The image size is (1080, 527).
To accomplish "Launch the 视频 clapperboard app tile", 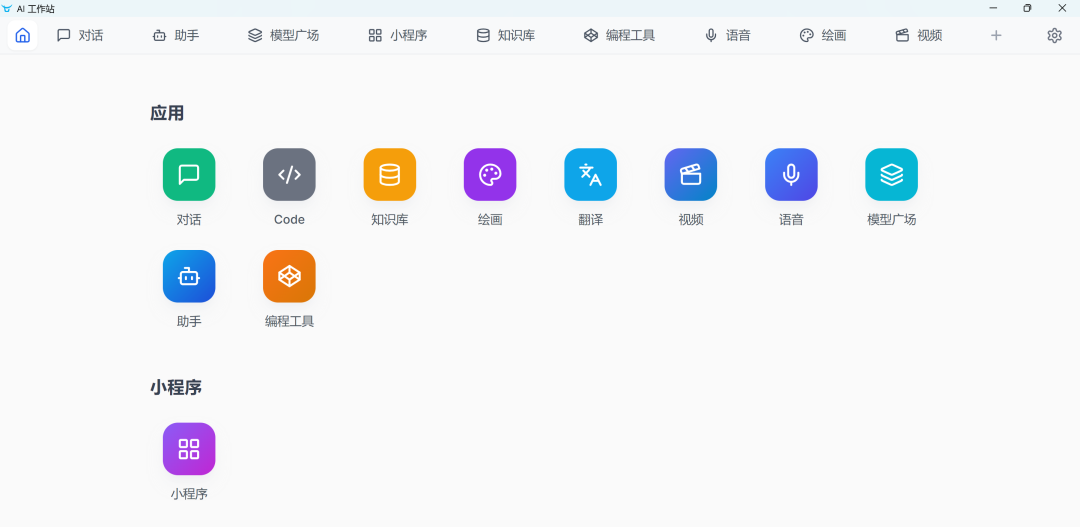I will click(691, 174).
